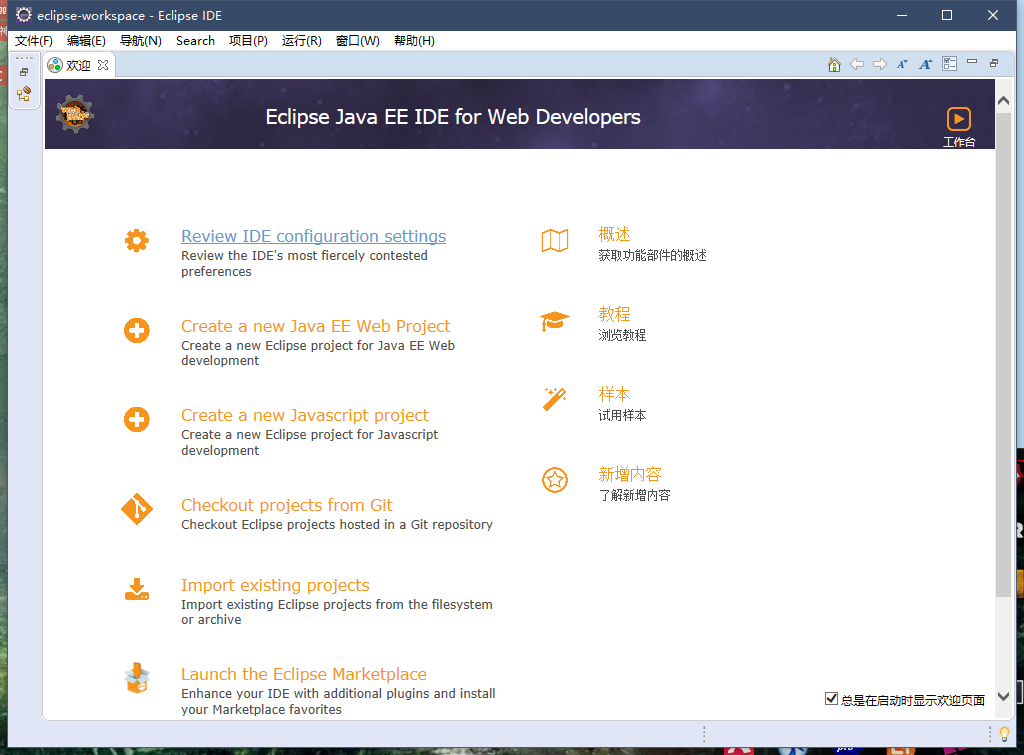Click the Git diamond icon
The height and width of the screenshot is (755, 1024).
coord(137,509)
